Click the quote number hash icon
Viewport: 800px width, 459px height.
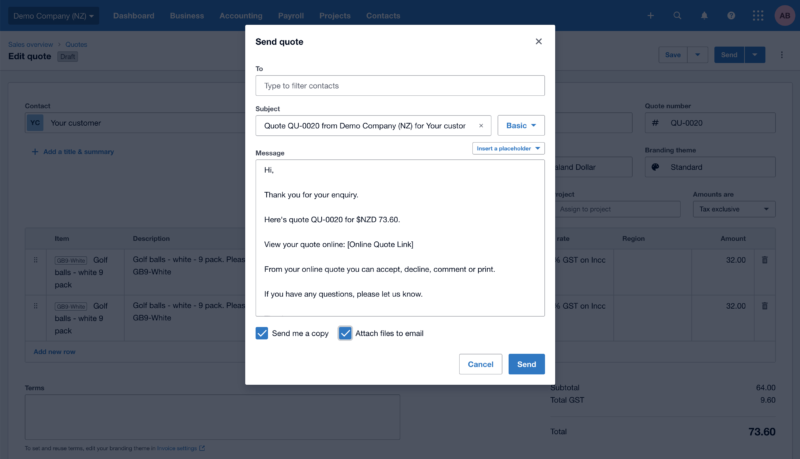coord(655,123)
